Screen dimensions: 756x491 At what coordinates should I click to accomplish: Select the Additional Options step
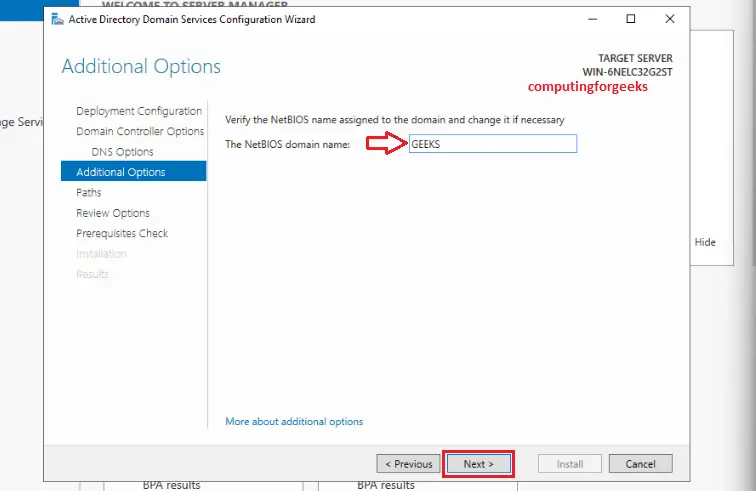tap(134, 172)
